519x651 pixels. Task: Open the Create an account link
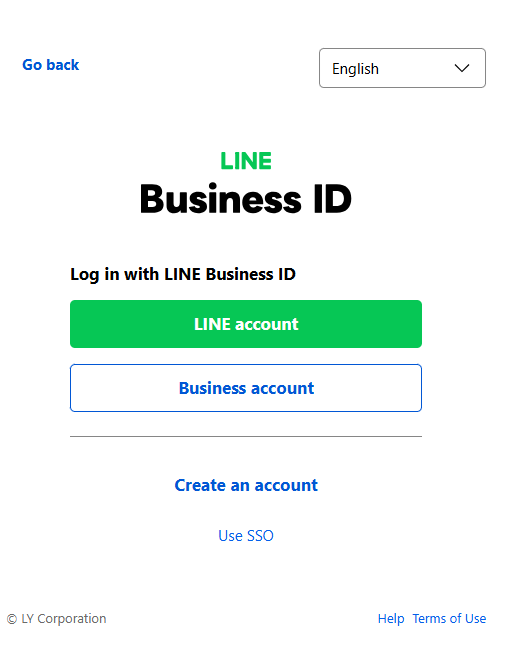[246, 485]
